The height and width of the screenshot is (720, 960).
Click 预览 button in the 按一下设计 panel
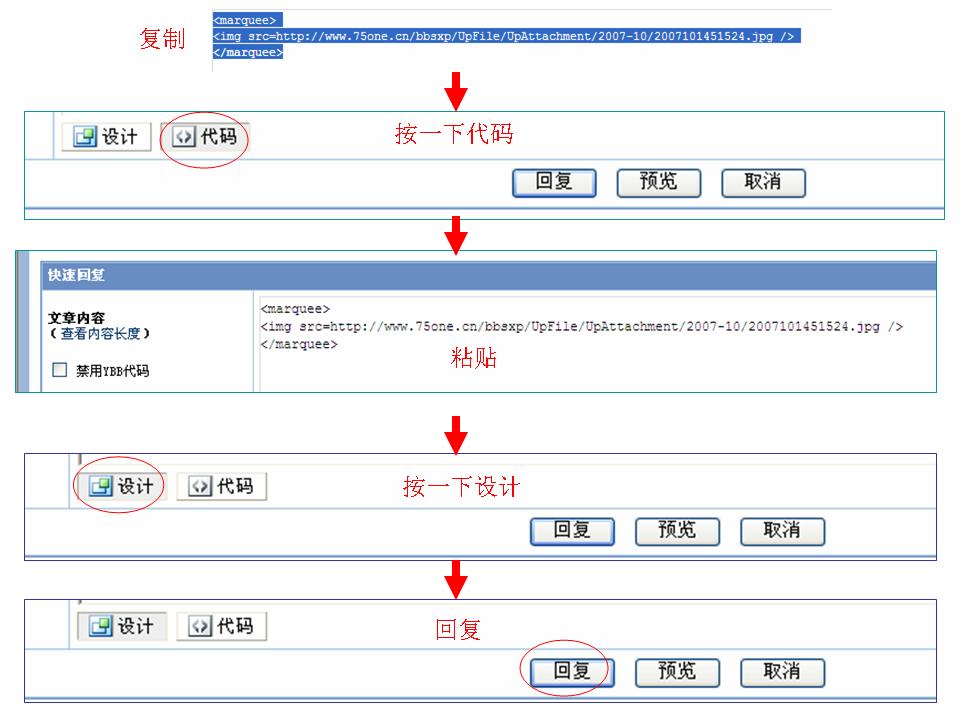click(677, 531)
